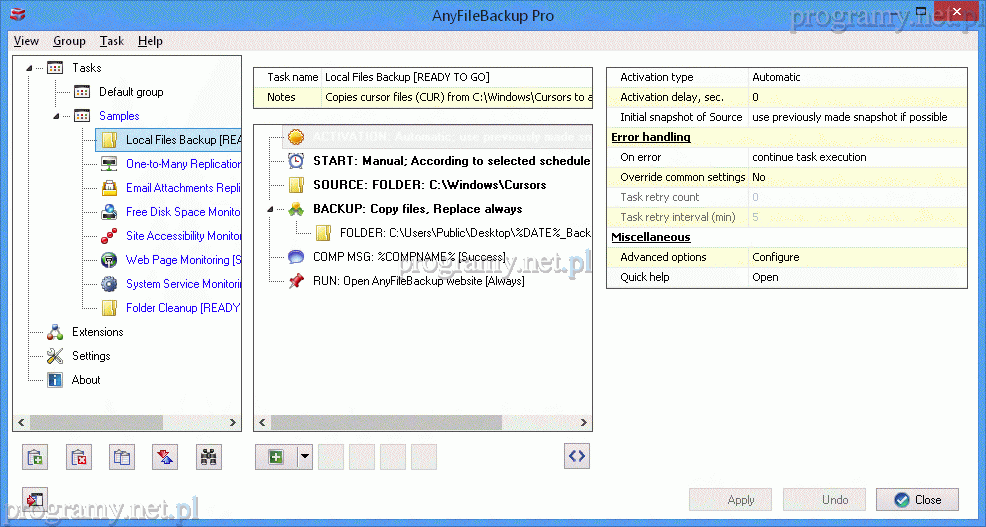
Task: Select the Site Accessibility Monitor task
Action: [183, 236]
